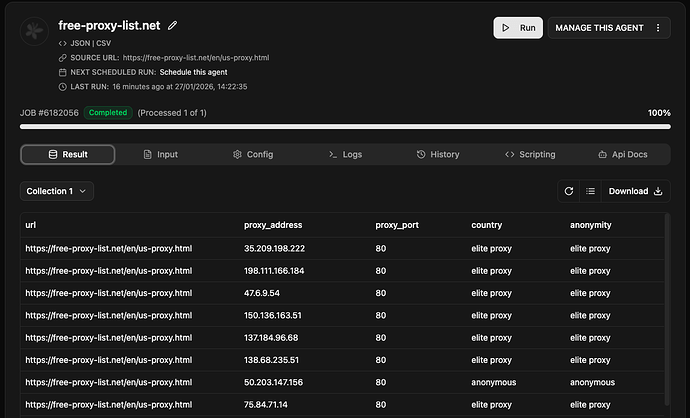Screen dimensions: 690x418
Task: Click MANAGE THIS AGENT button
Action: click(599, 28)
